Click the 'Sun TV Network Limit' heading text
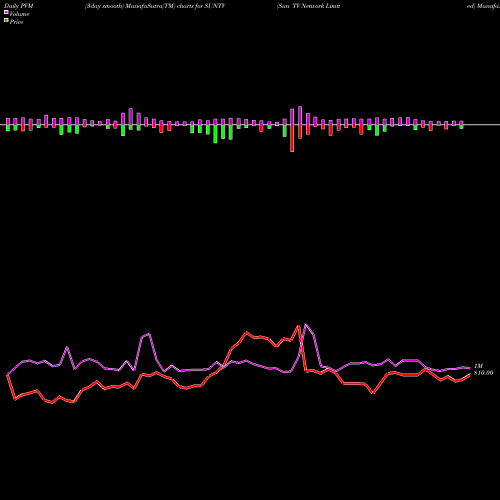500x500 pixels. click(x=308, y=6)
